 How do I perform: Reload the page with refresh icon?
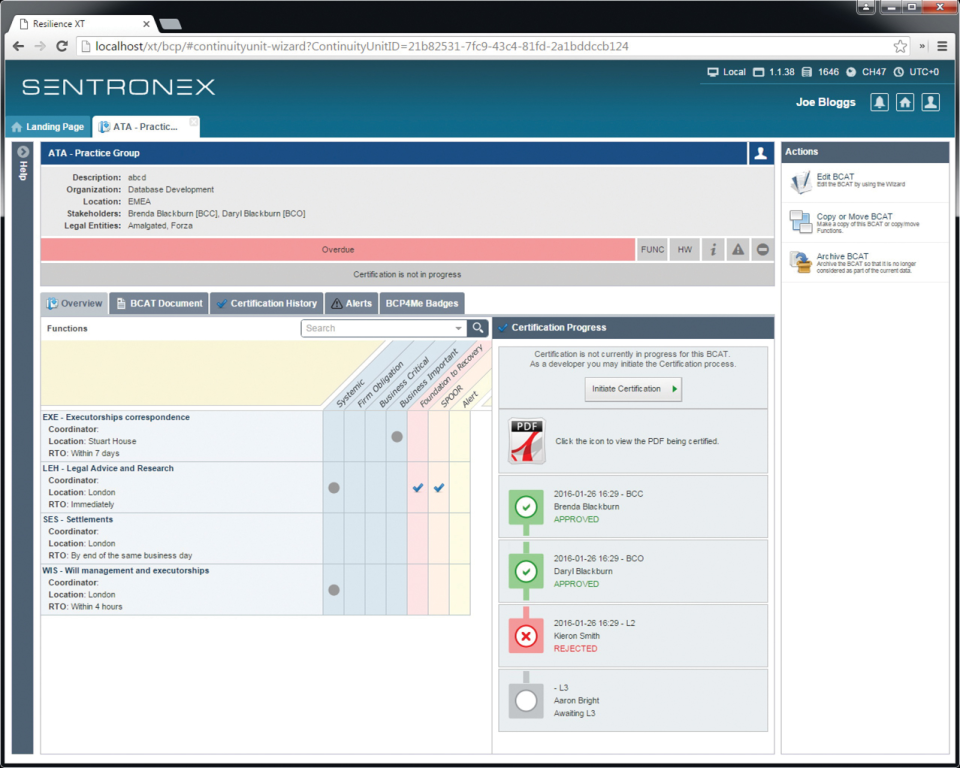point(61,46)
